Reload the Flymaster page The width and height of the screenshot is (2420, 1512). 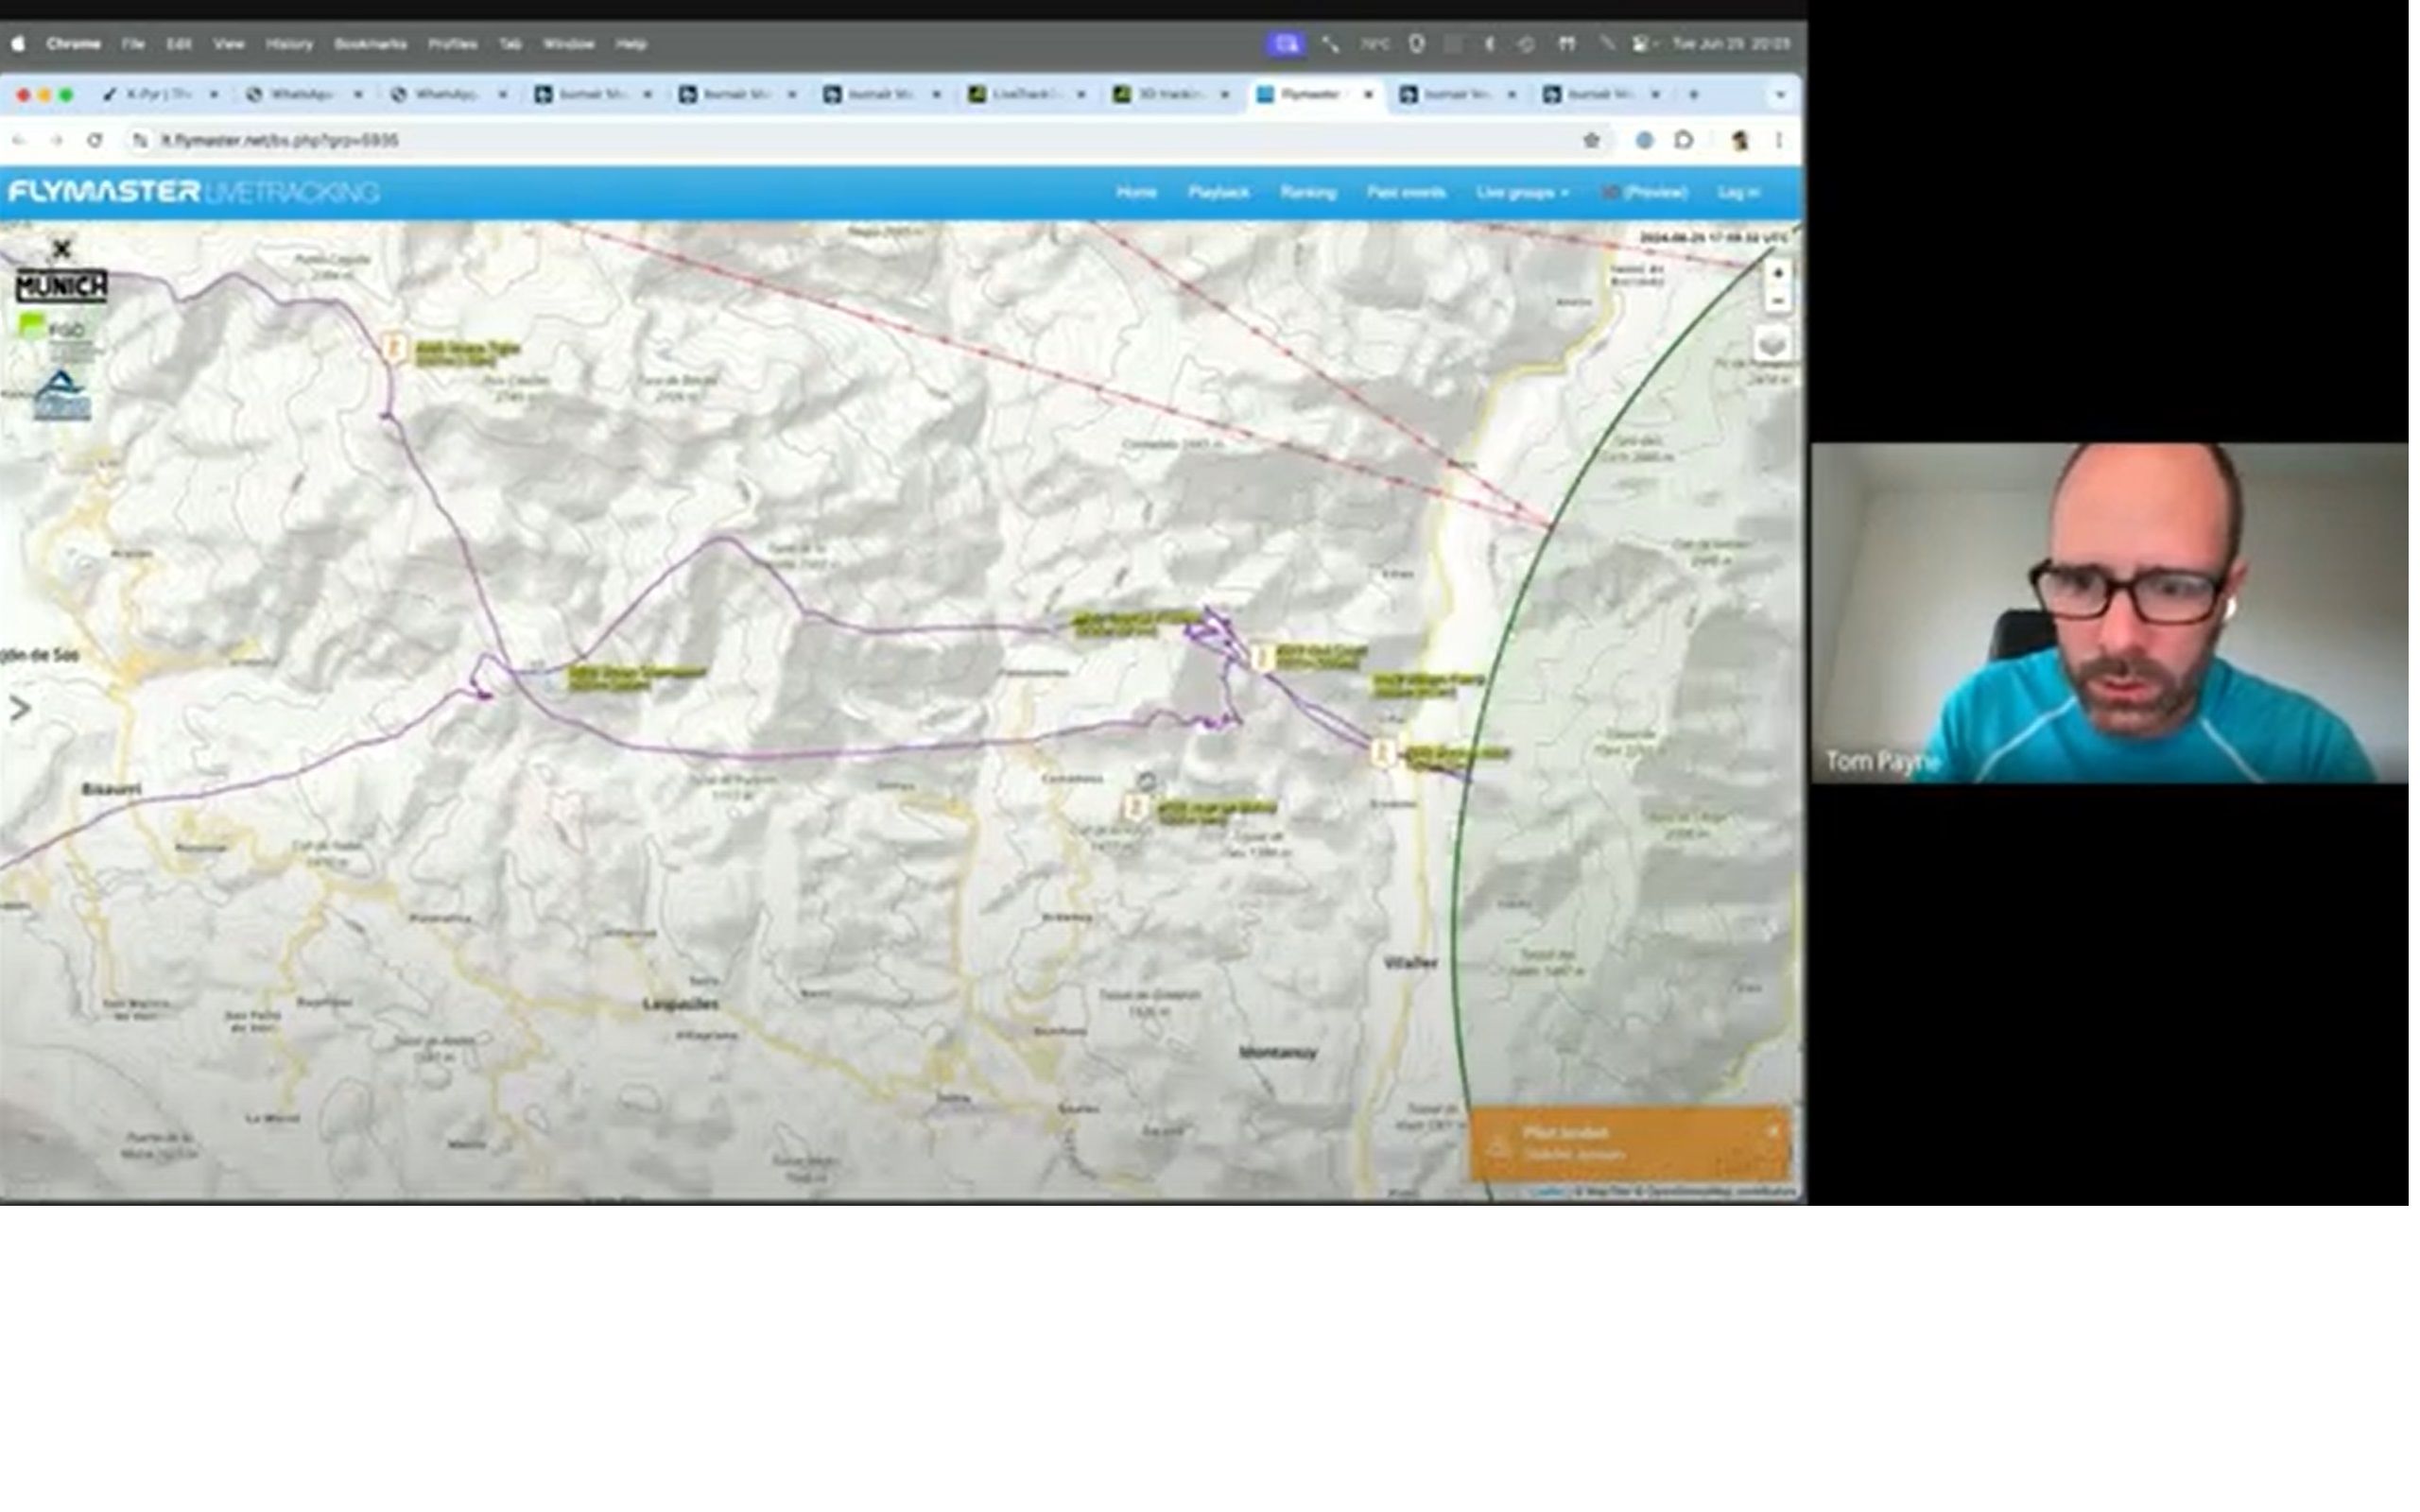coord(94,140)
